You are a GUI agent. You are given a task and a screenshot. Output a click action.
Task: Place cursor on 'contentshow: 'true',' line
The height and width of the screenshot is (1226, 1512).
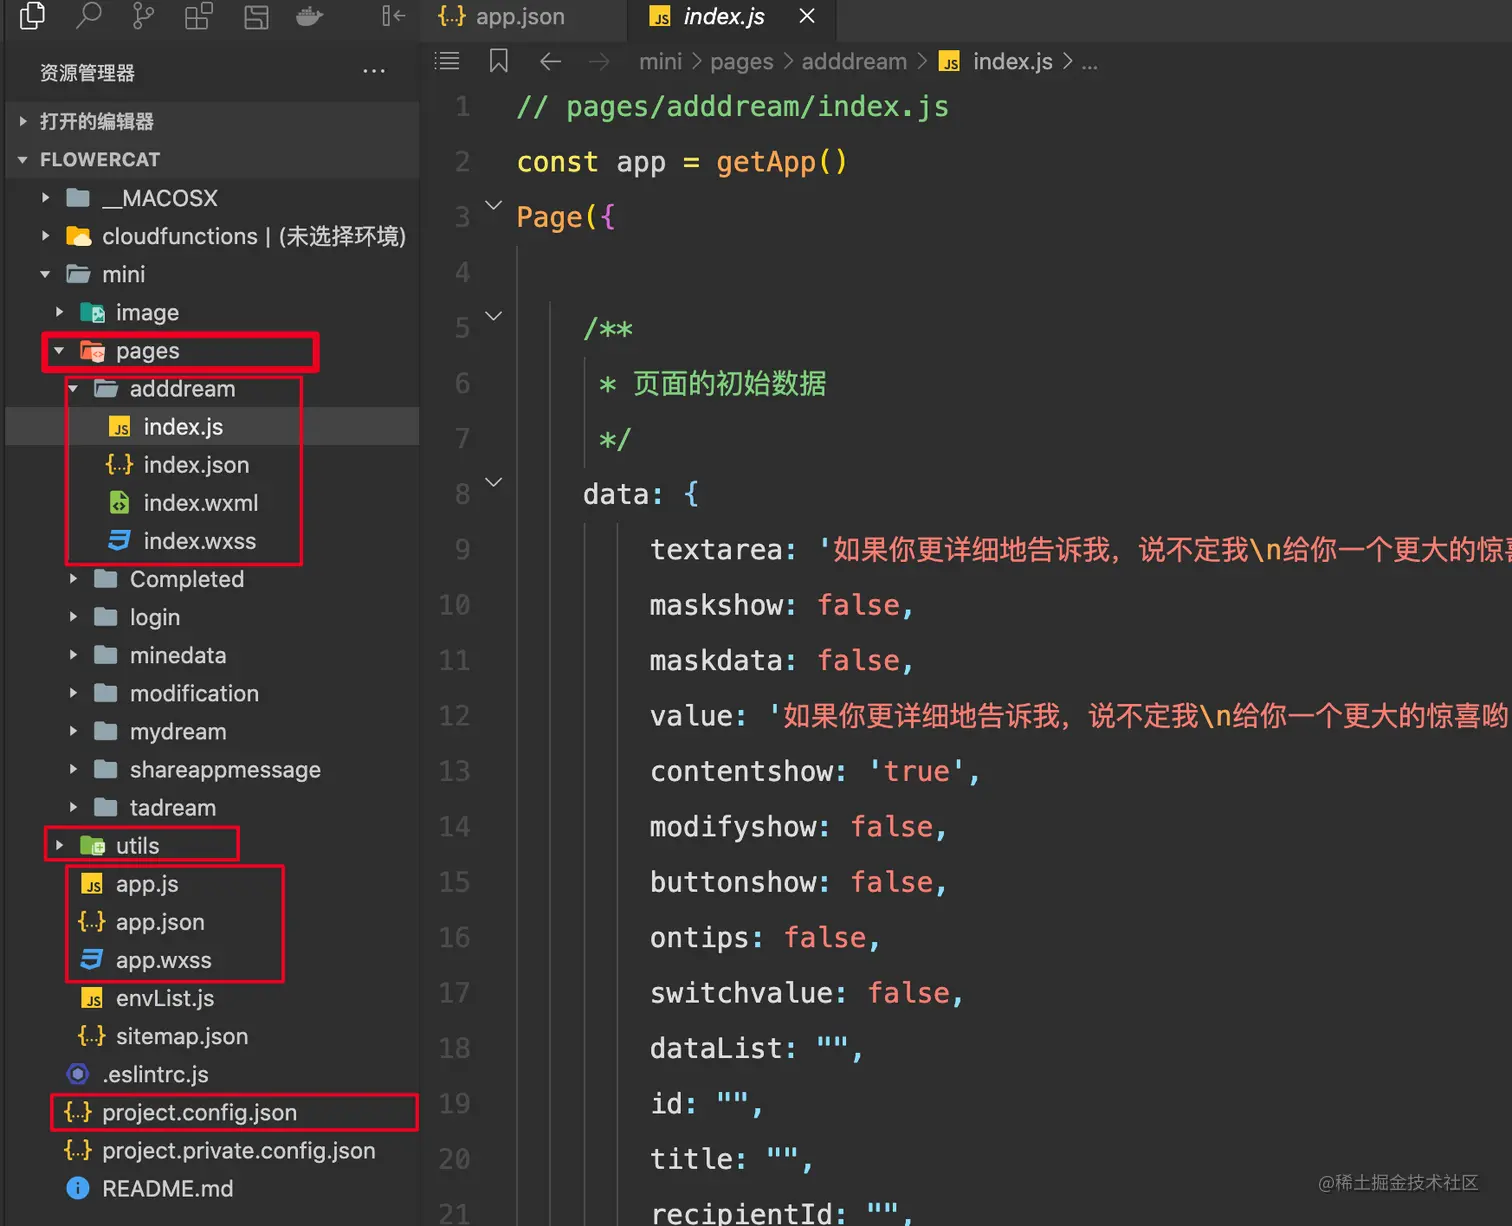pyautogui.click(x=815, y=771)
